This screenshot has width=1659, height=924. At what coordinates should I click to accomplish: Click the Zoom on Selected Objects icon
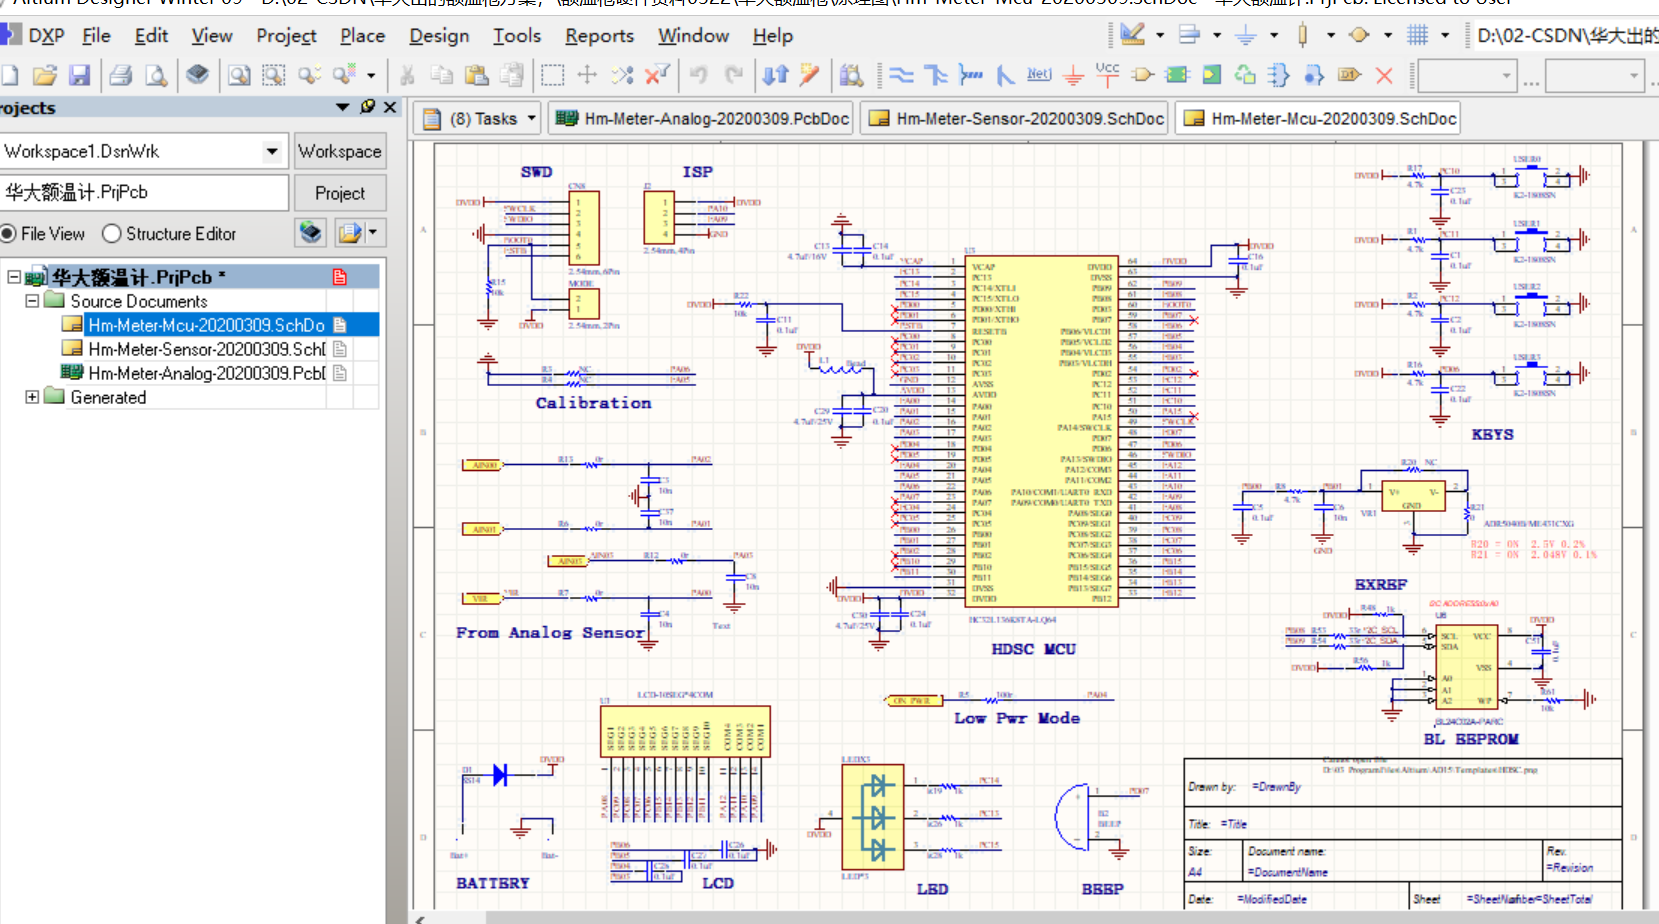coord(309,75)
